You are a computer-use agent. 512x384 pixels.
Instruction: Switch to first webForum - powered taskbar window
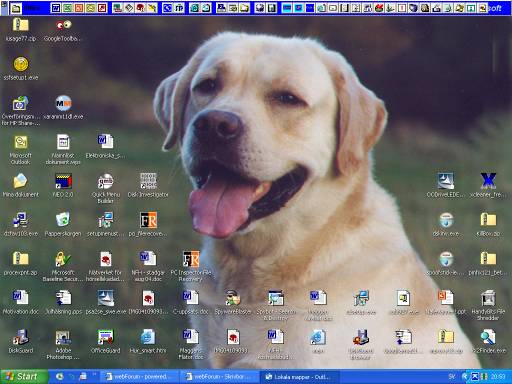(x=139, y=377)
